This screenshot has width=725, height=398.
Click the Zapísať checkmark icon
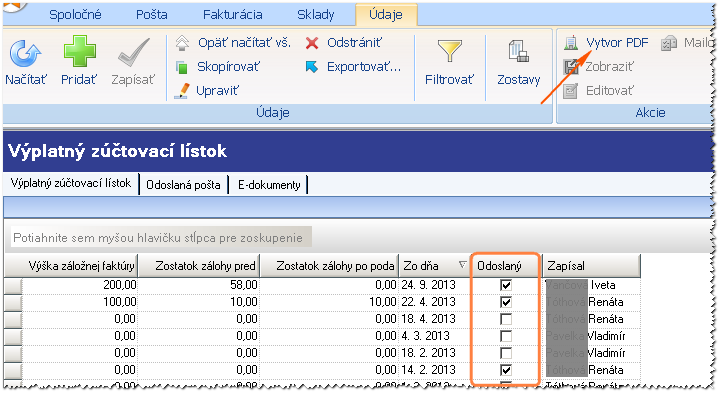(x=134, y=53)
